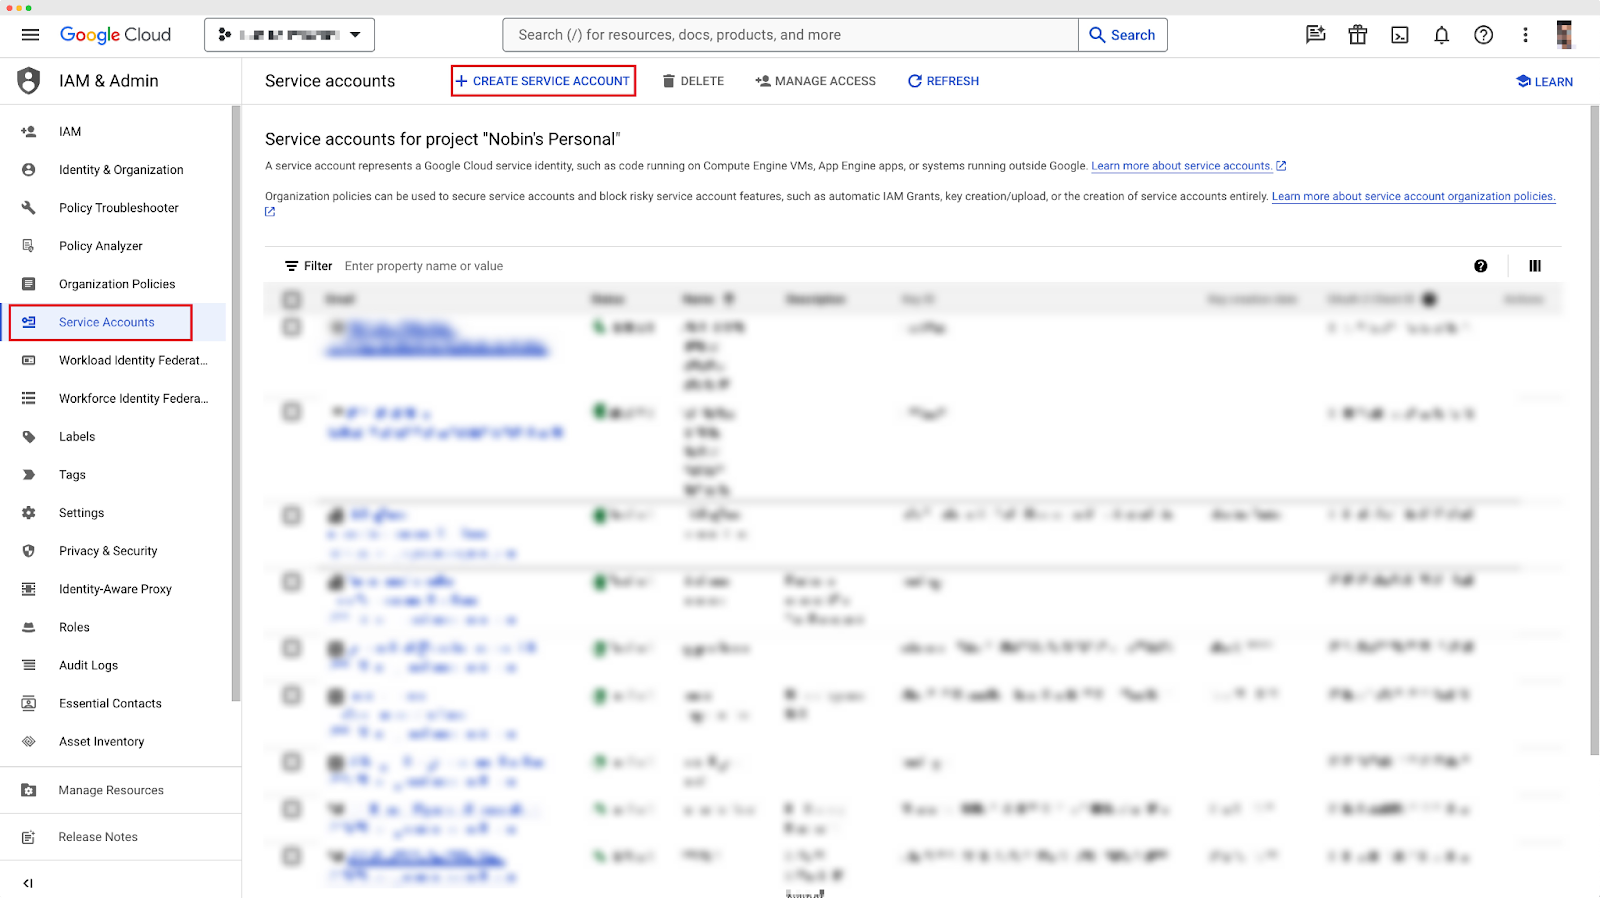The image size is (1600, 898).
Task: Click the blue Search button
Action: pos(1122,35)
